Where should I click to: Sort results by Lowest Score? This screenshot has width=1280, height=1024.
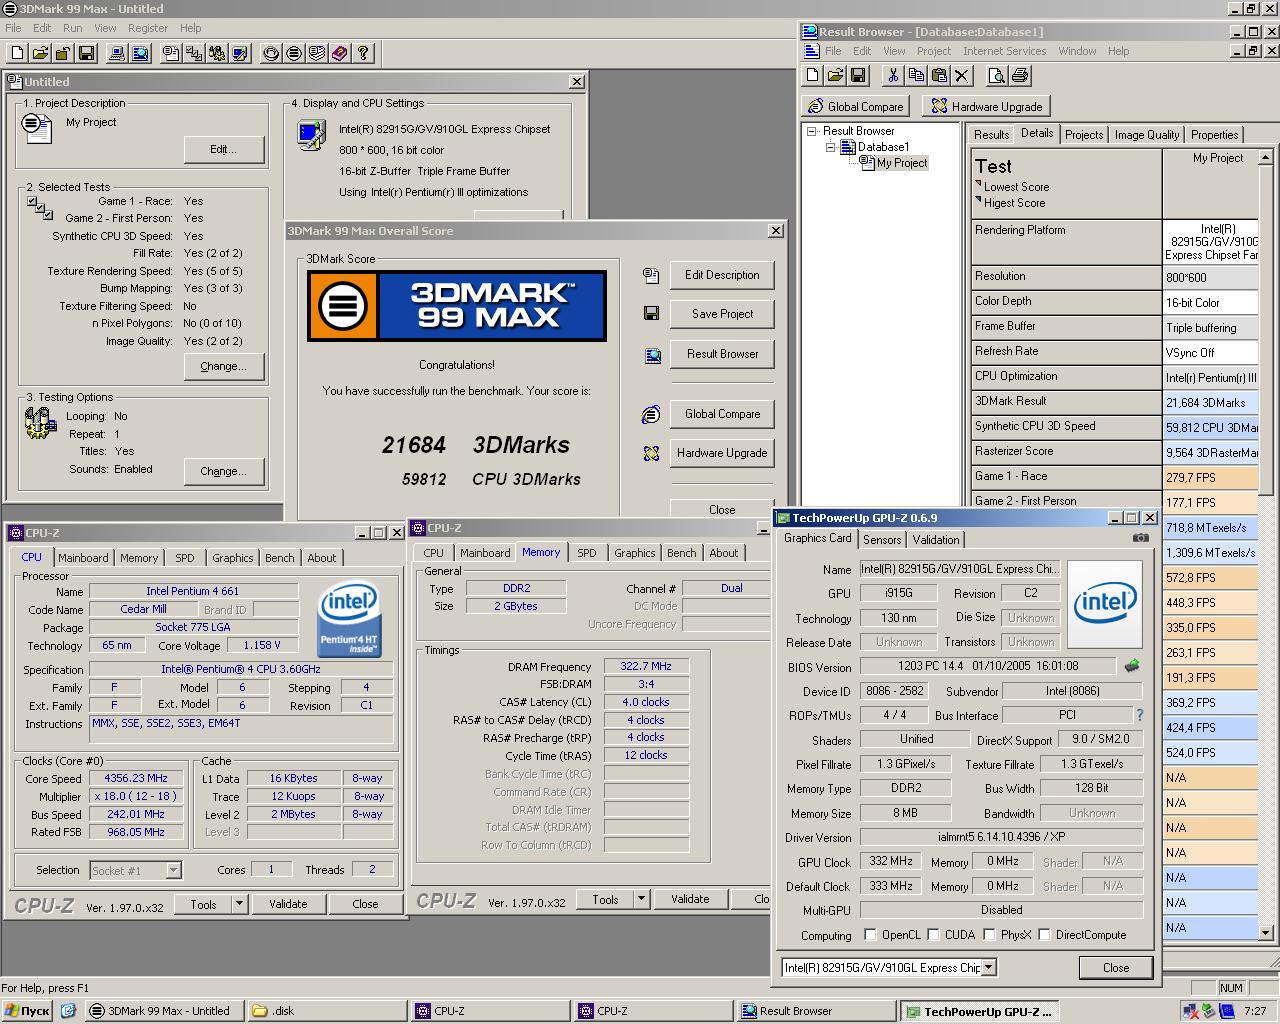point(1016,187)
